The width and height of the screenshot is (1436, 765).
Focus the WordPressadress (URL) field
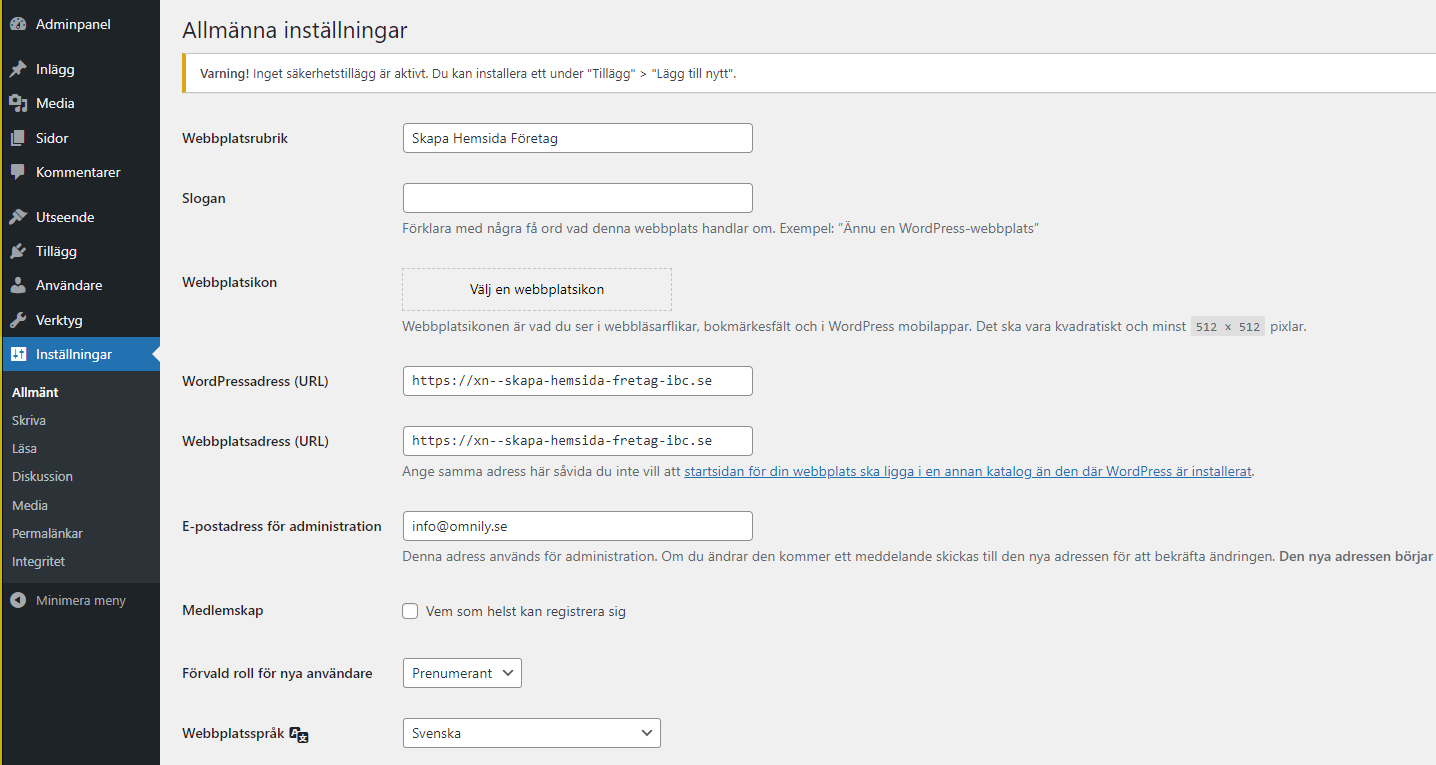coord(578,381)
